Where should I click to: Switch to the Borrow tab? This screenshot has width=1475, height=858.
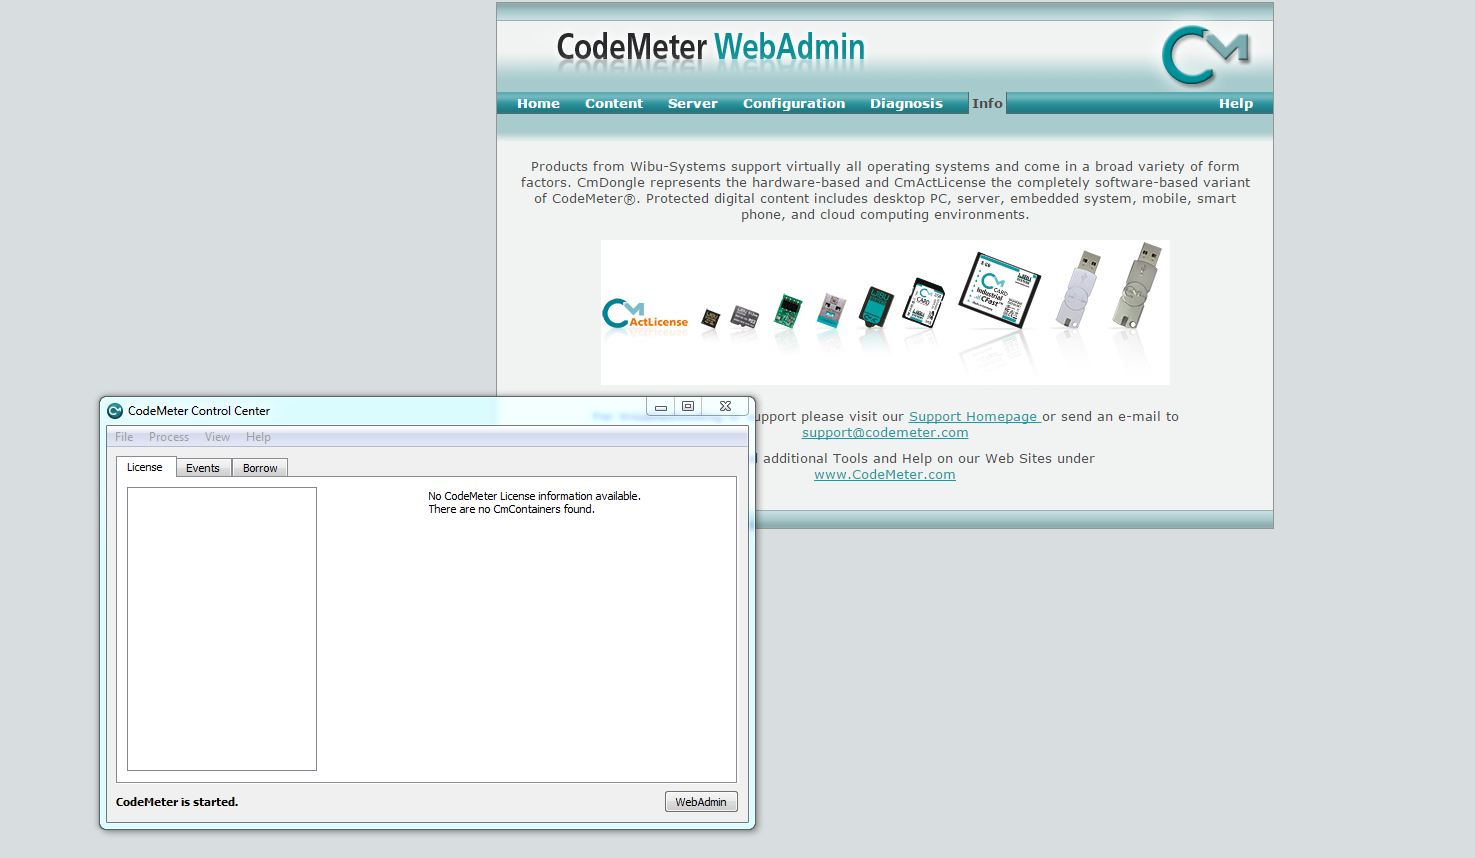coord(260,468)
